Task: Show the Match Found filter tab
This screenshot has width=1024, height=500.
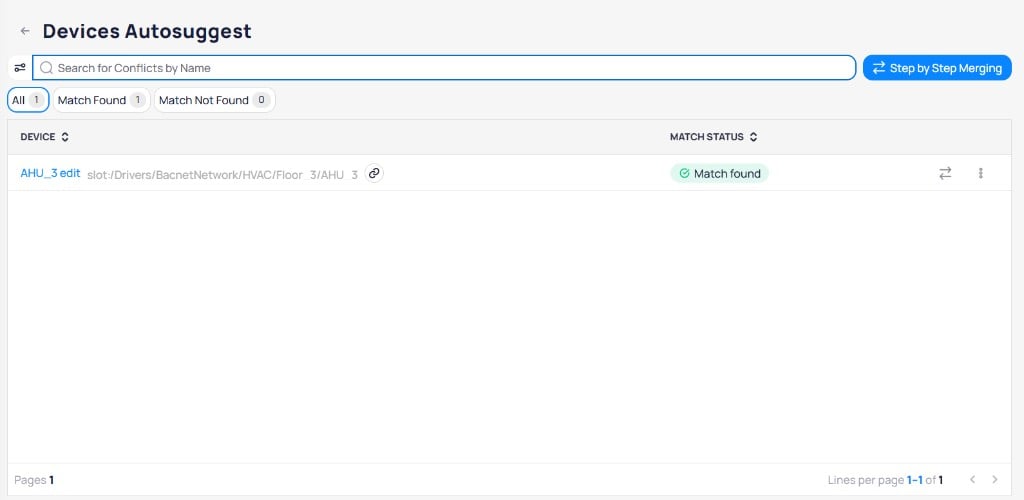Action: click(101, 100)
